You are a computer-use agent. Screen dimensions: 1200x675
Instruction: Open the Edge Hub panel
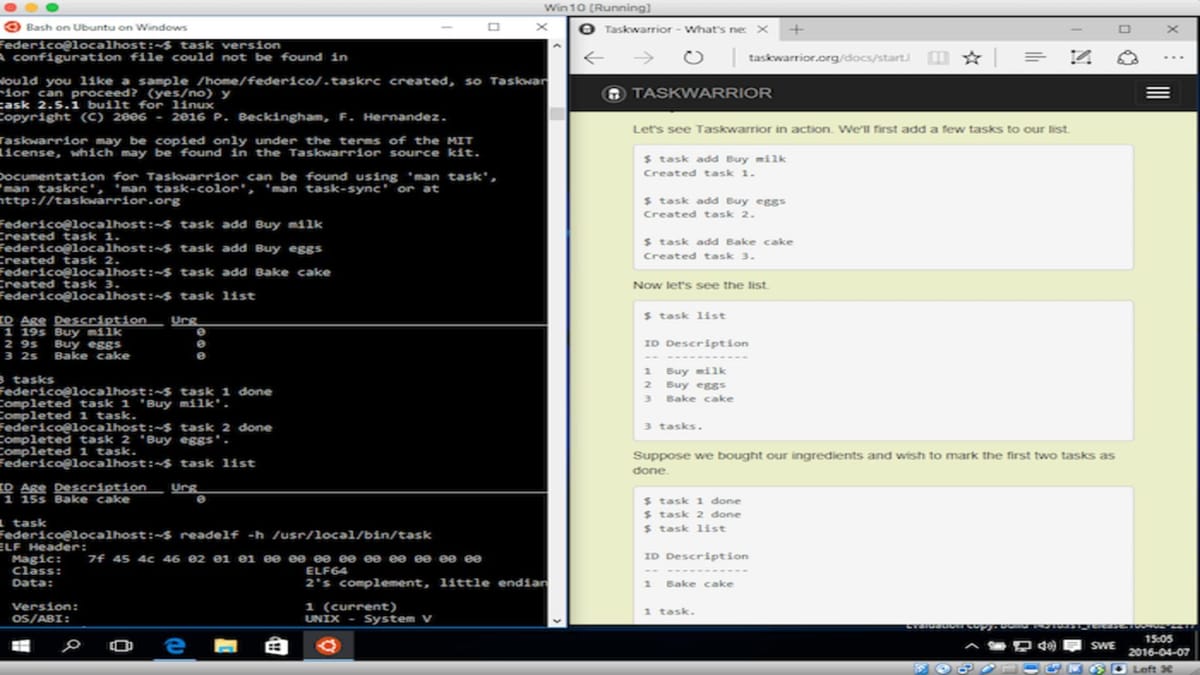click(x=1034, y=58)
